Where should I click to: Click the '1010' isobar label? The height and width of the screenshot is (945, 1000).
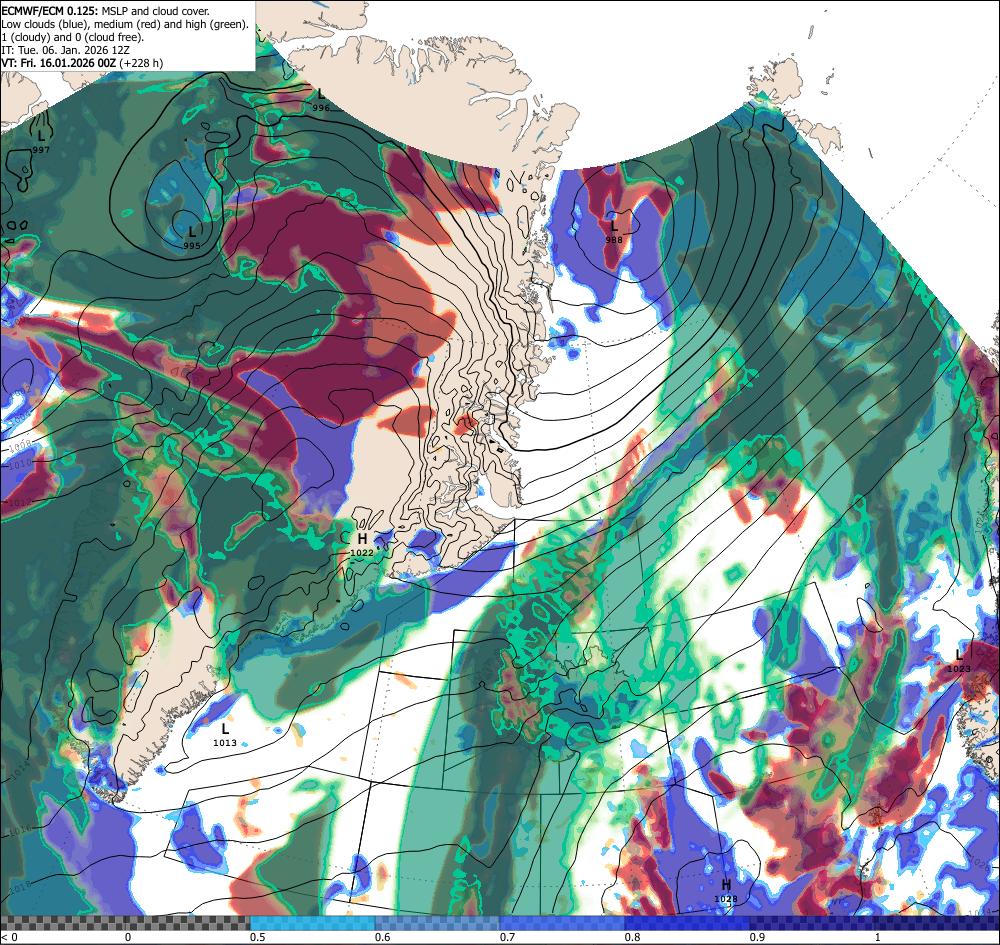pos(19,465)
